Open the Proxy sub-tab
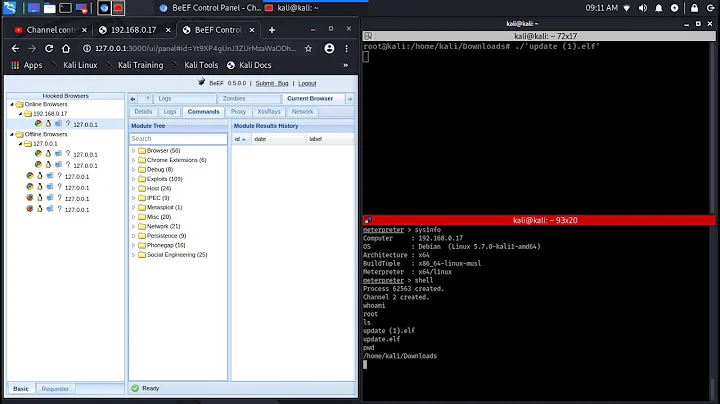The image size is (720, 404). (x=238, y=112)
